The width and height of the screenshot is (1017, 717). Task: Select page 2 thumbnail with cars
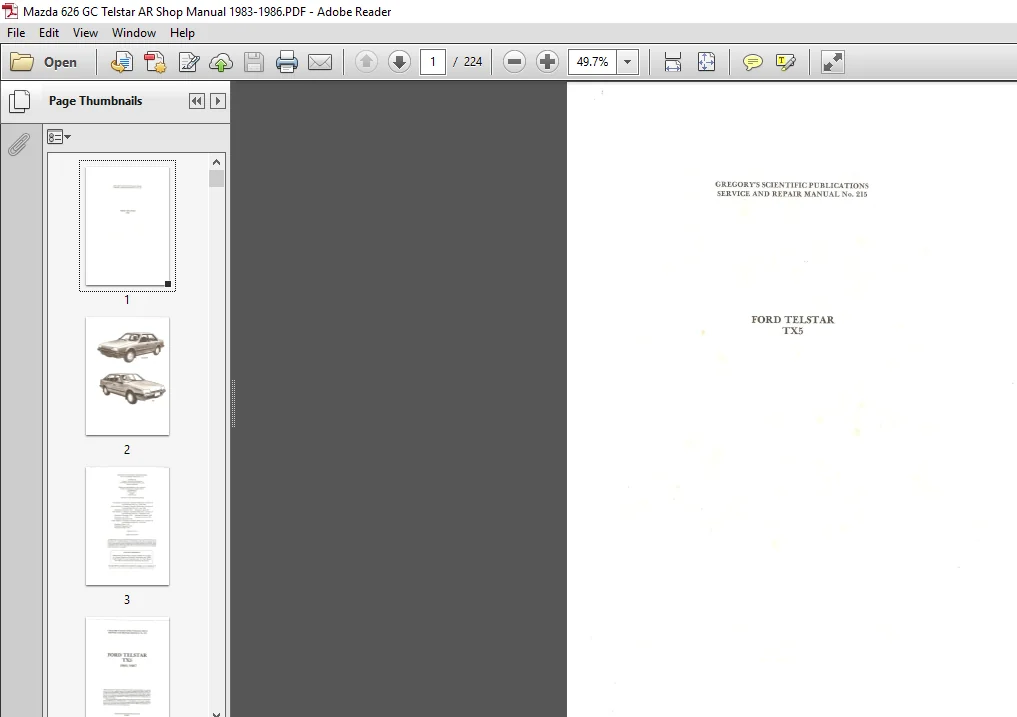[127, 376]
